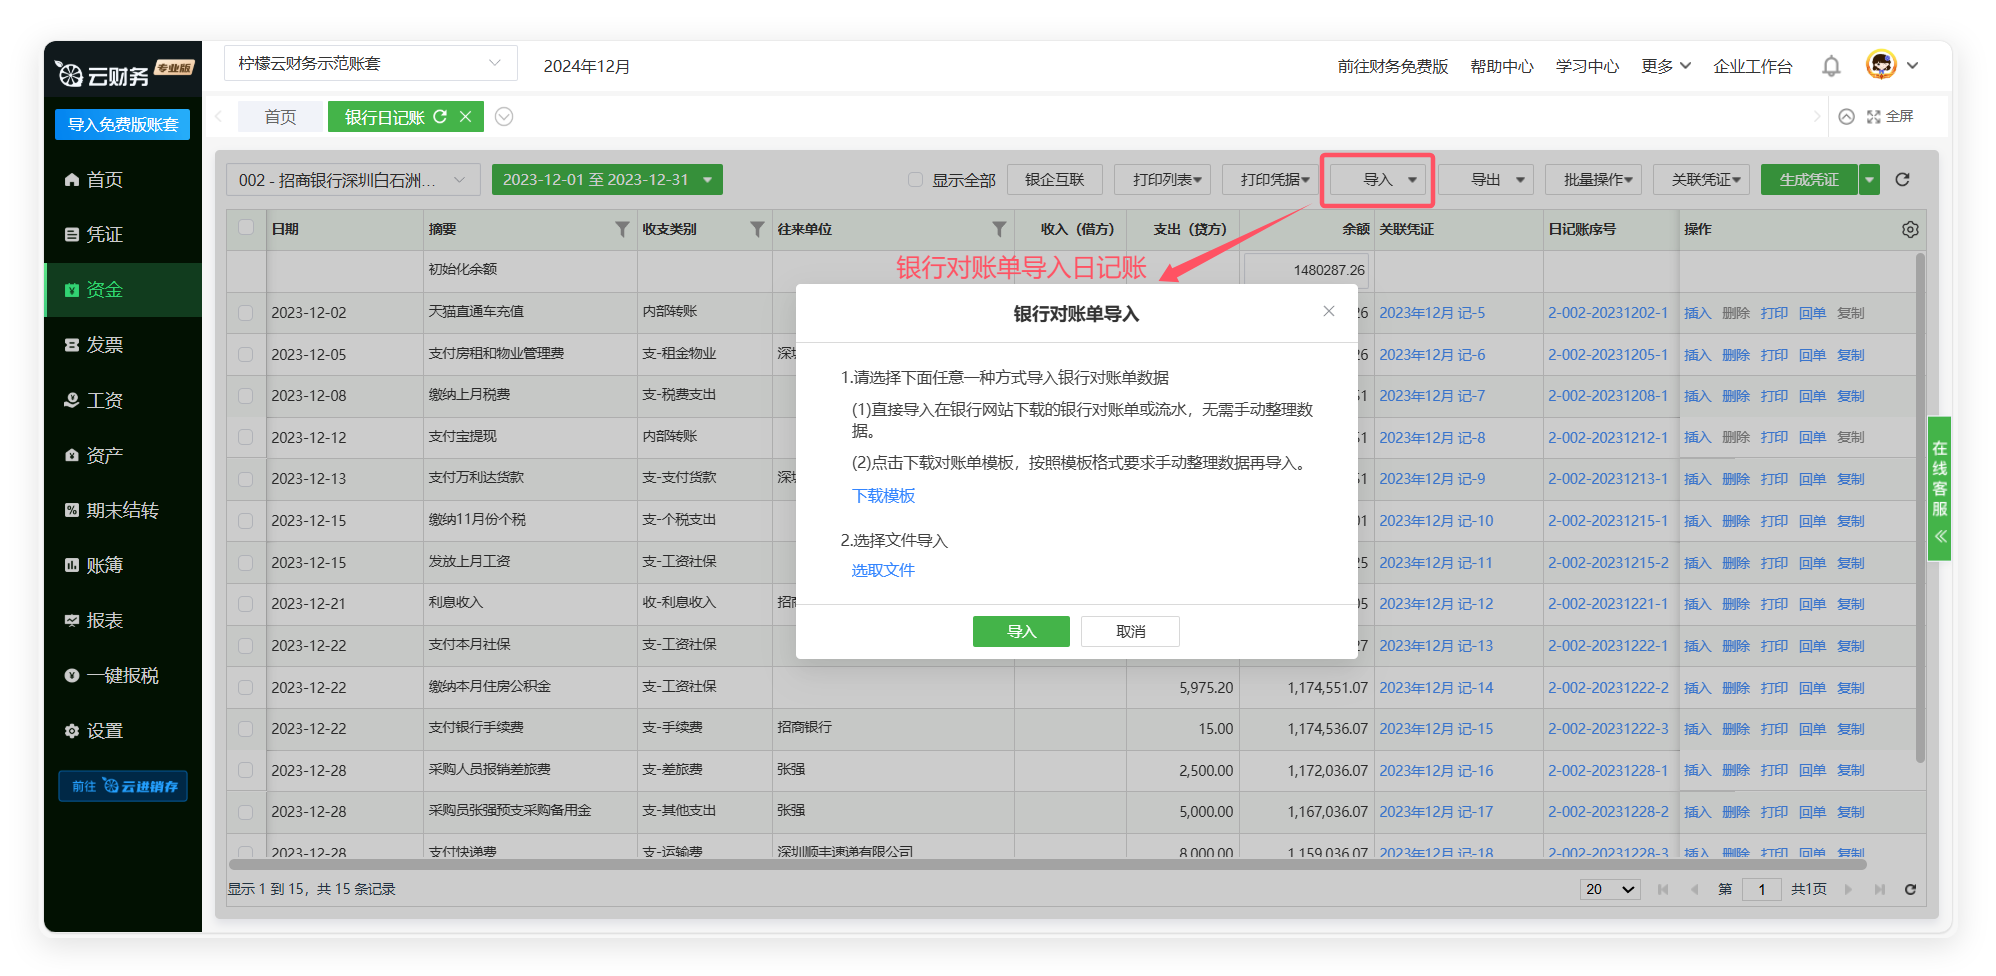Refresh the 银行日记账 tab via reload icon
This screenshot has height=976, width=1996.
tap(440, 117)
